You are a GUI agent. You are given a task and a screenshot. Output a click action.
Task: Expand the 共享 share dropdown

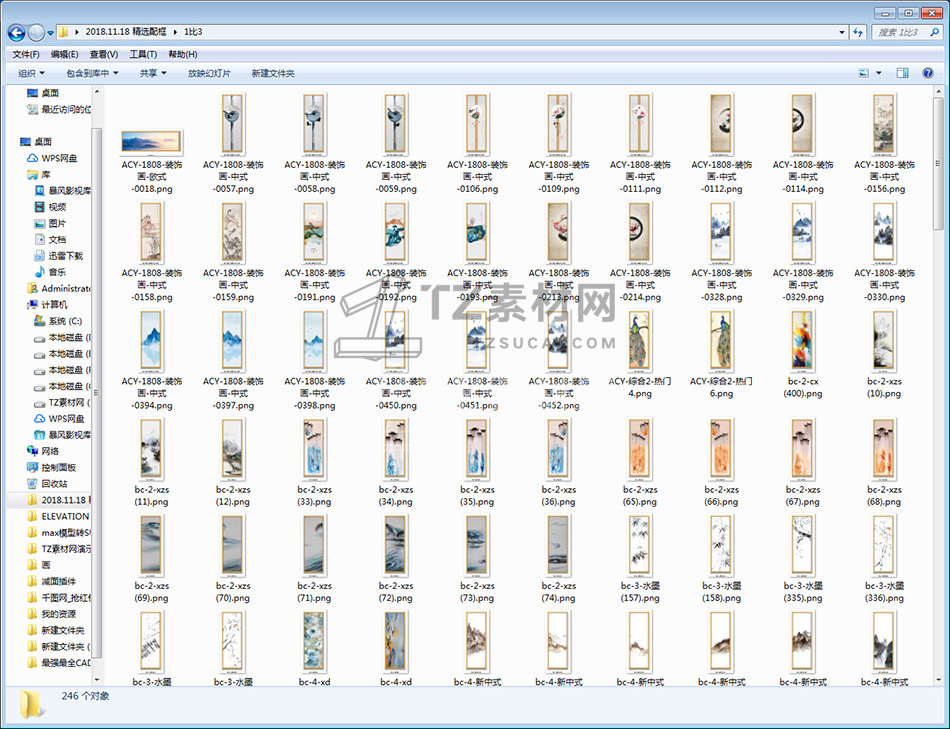pyautogui.click(x=153, y=73)
